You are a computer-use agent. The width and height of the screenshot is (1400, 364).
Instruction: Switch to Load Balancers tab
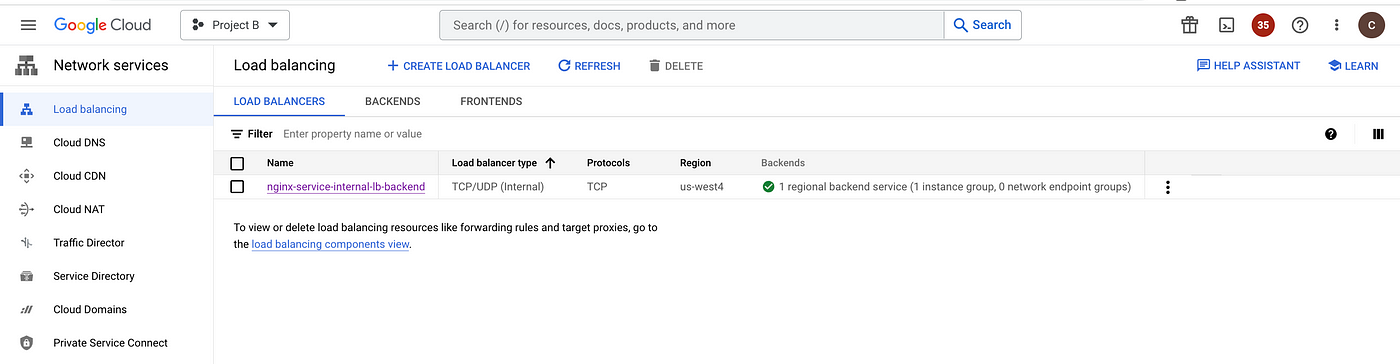(x=279, y=101)
